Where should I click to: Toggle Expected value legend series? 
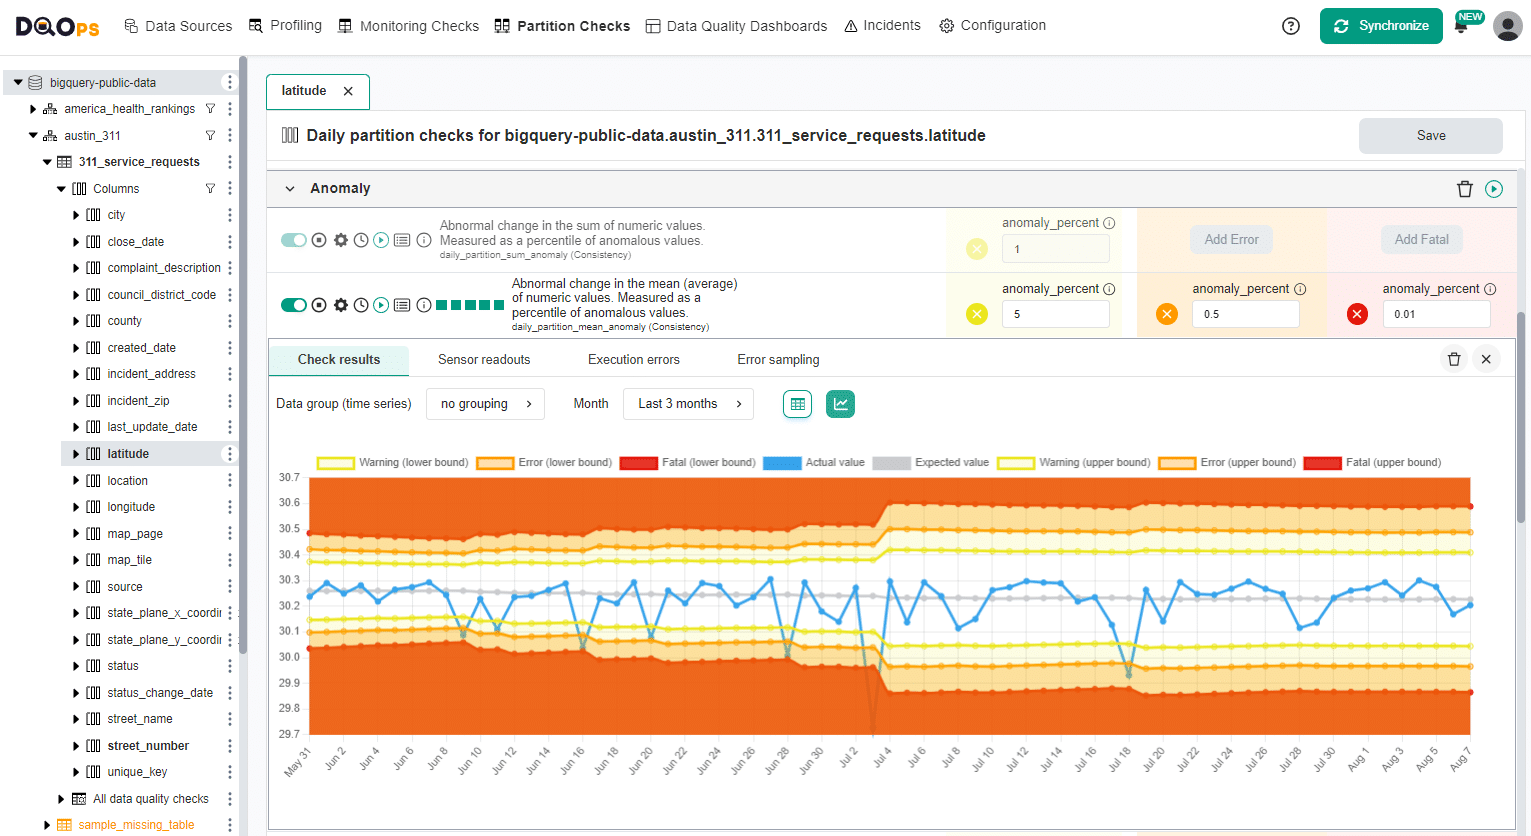pyautogui.click(x=931, y=463)
